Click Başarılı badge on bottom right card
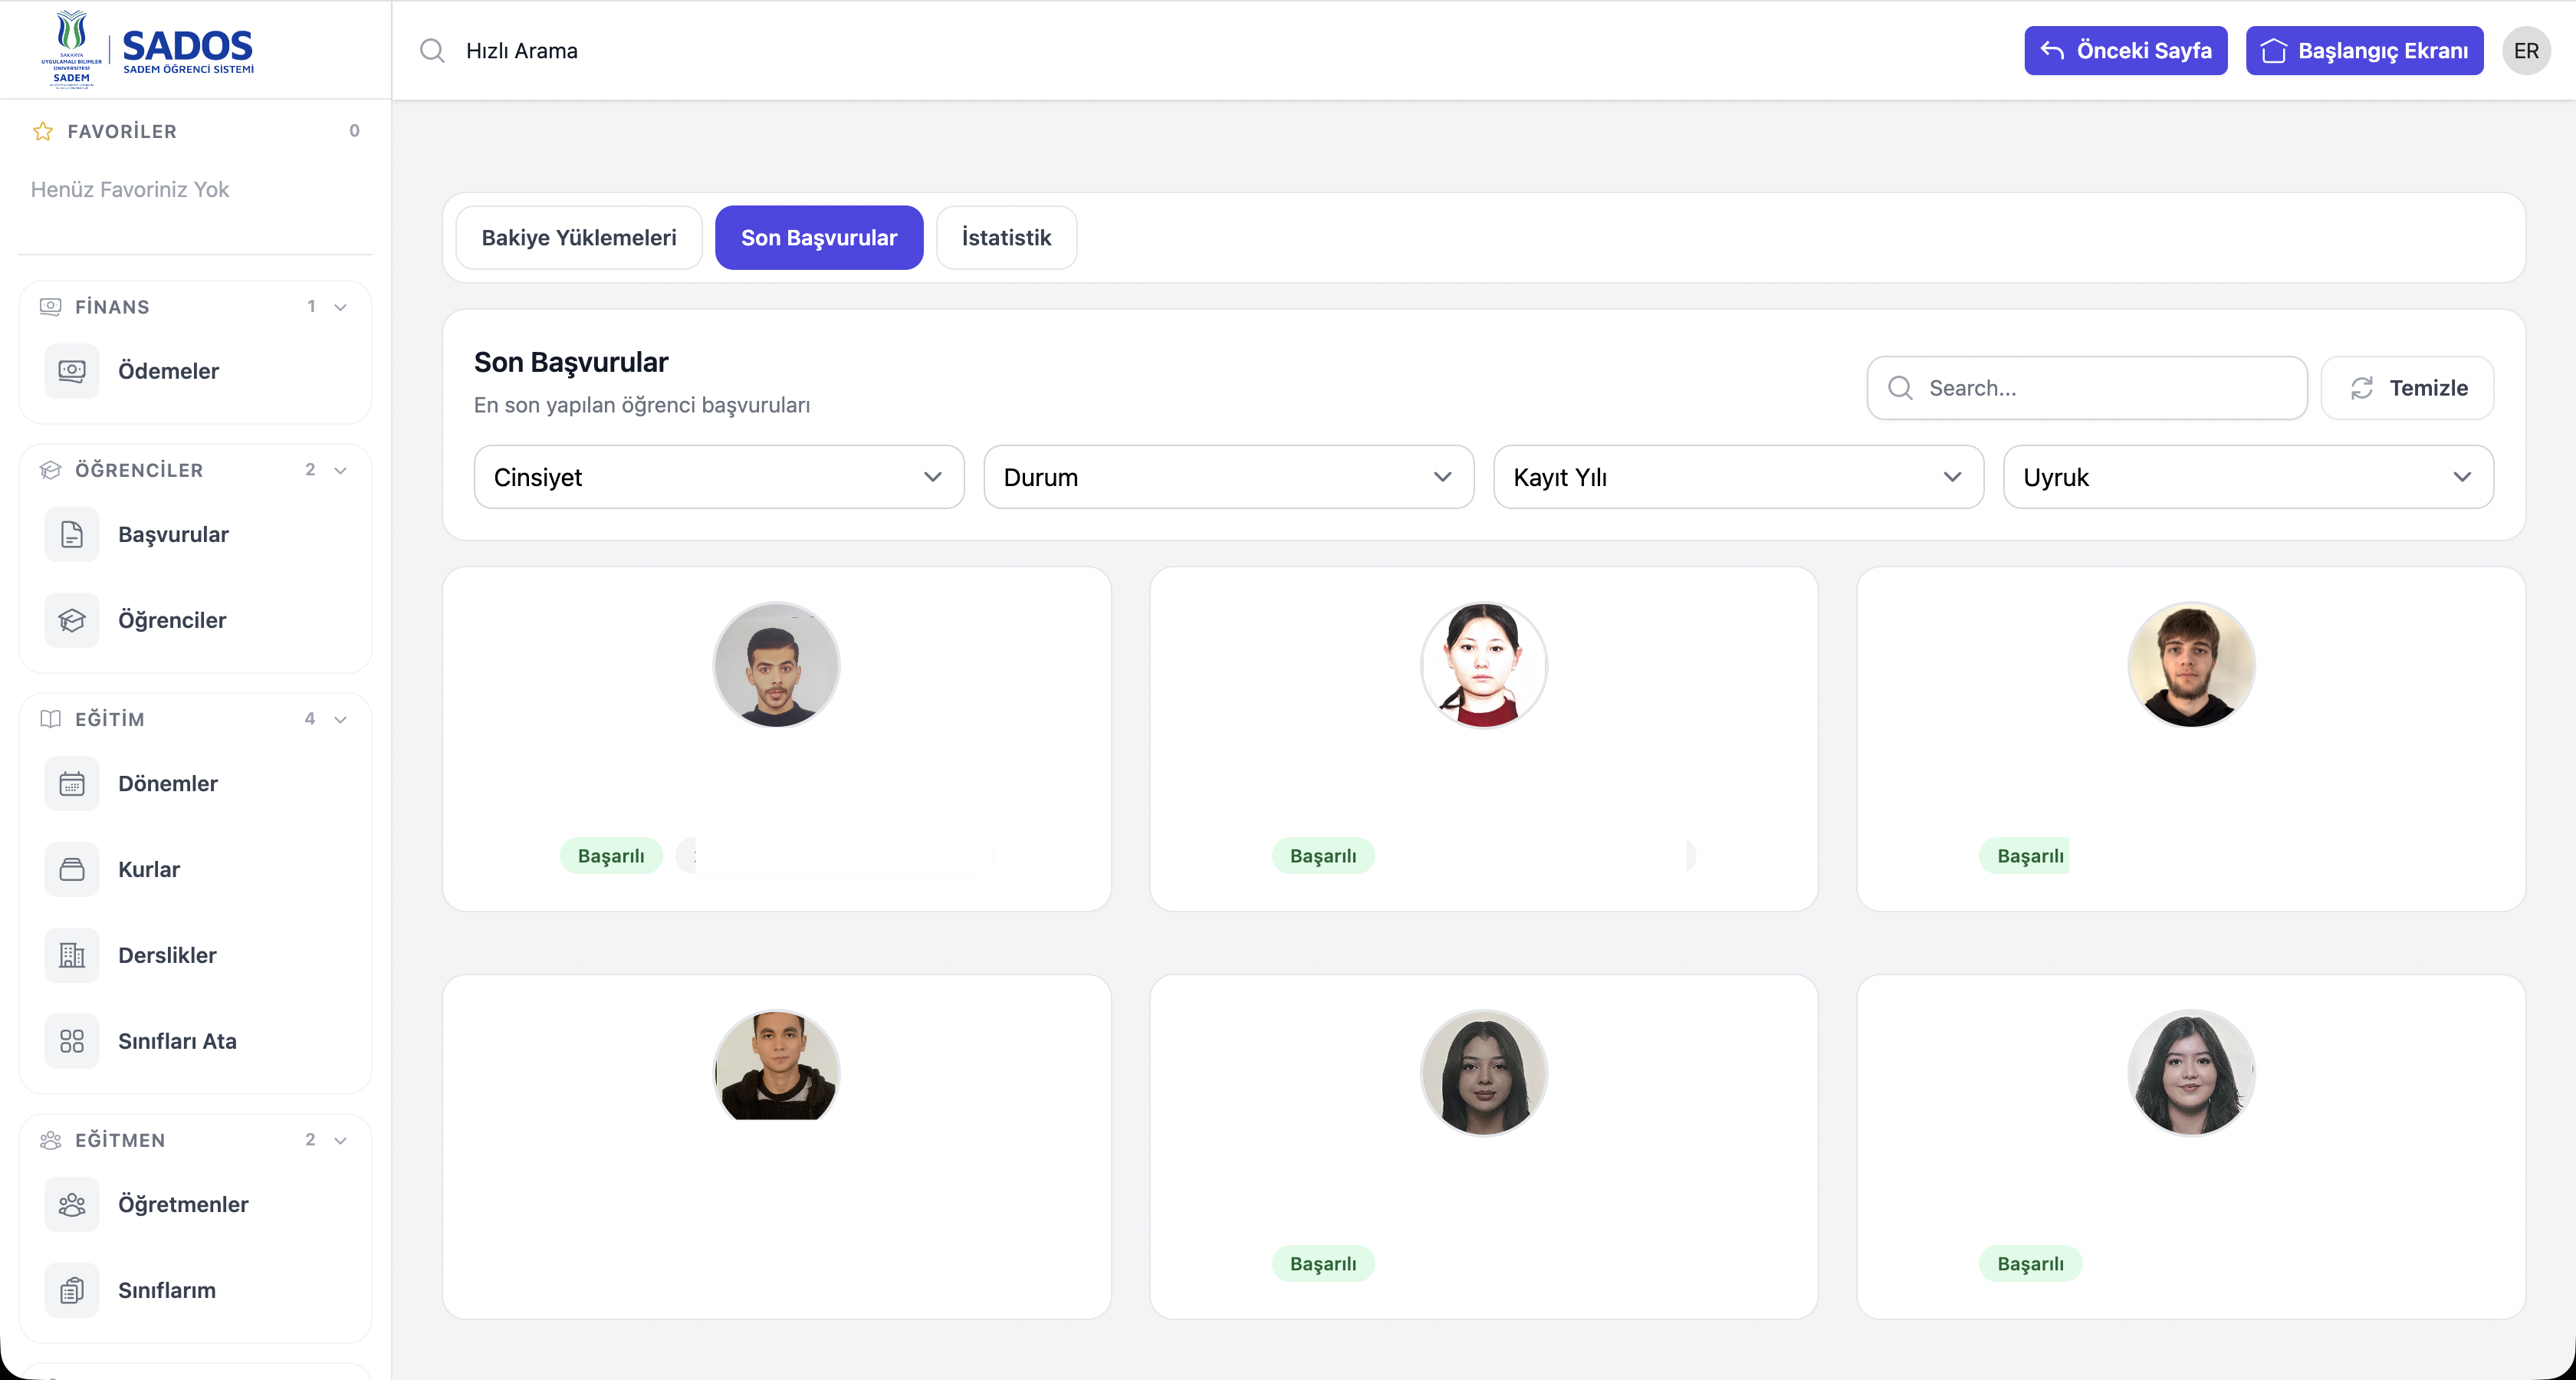The image size is (2576, 1380). coord(2030,1264)
